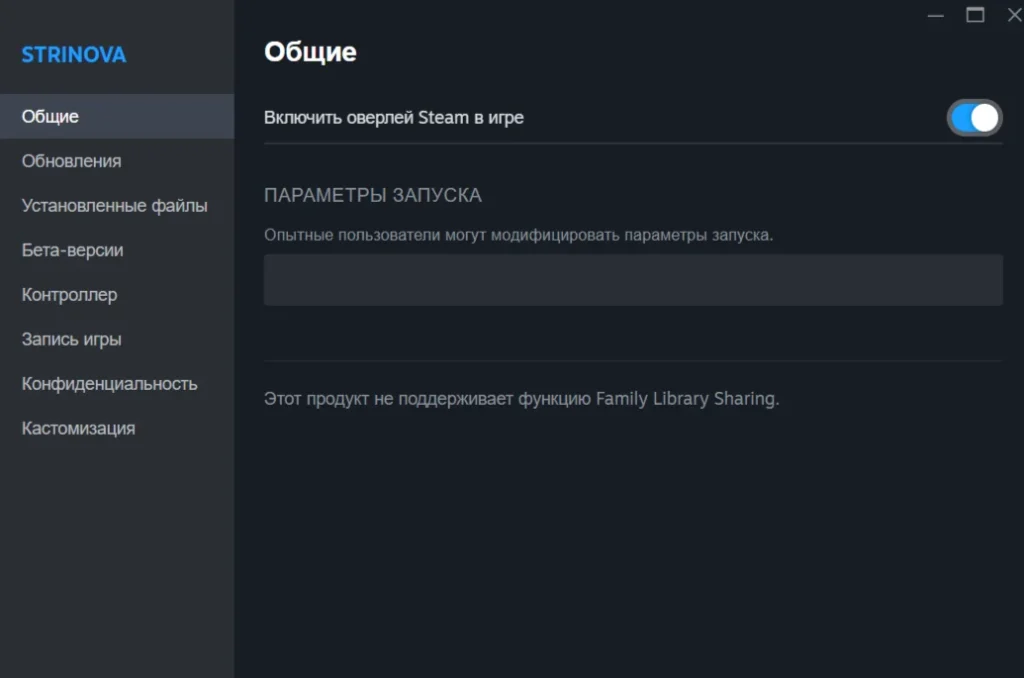Click the white knob of the overlay toggle
The height and width of the screenshot is (678, 1024).
click(984, 118)
